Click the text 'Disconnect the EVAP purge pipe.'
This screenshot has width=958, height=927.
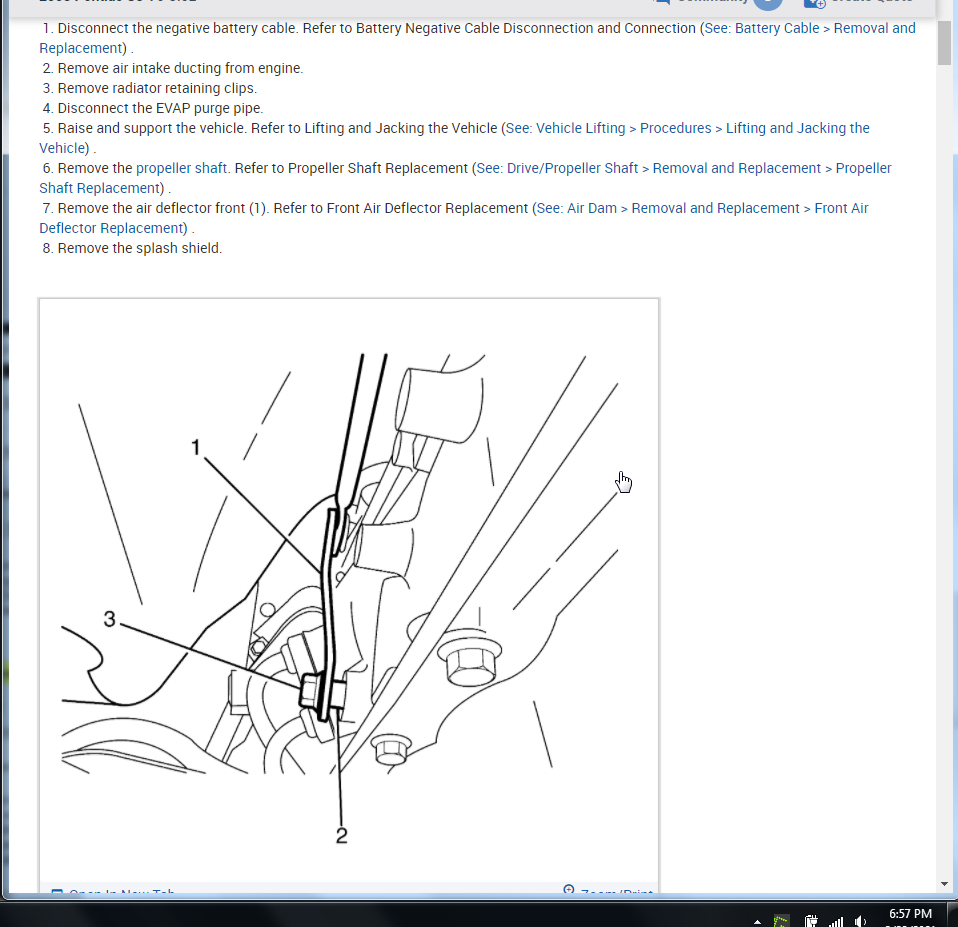(160, 108)
